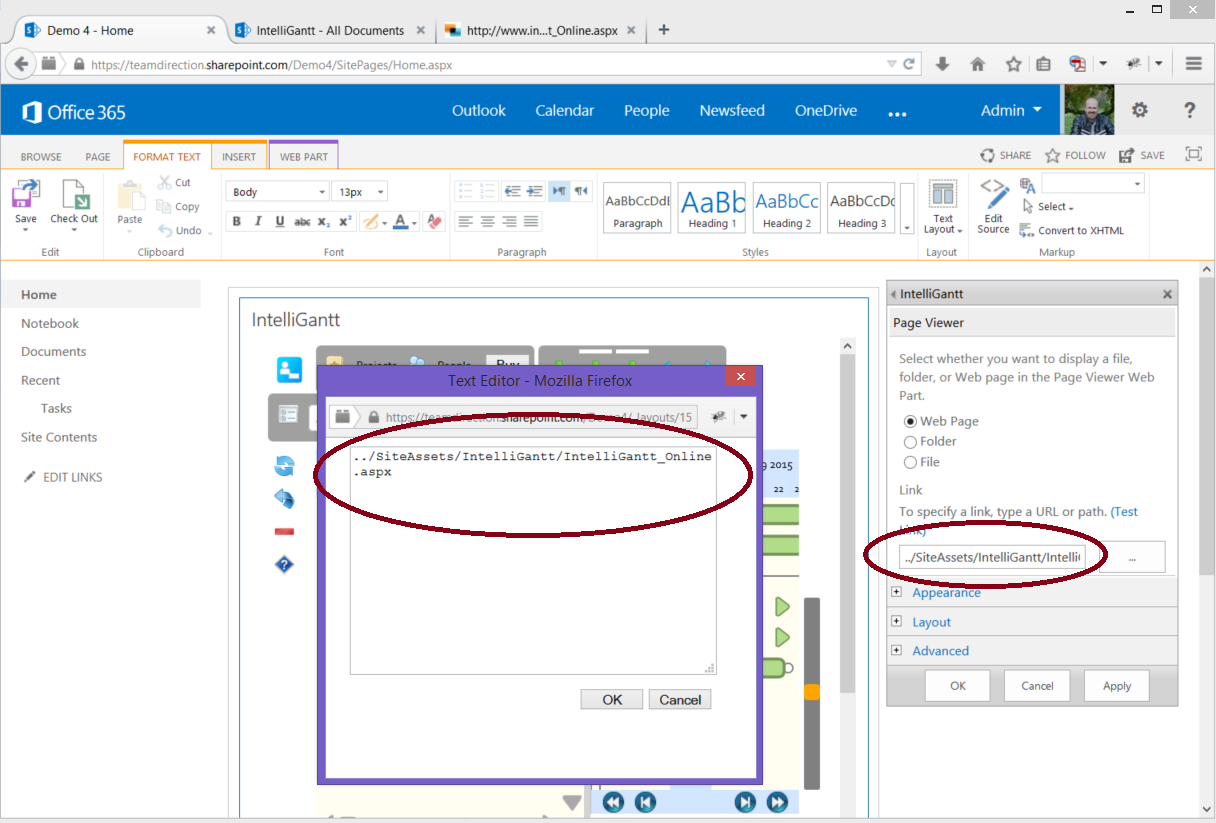This screenshot has height=823, width=1216.
Task: Click the Cut scissors icon
Action: pyautogui.click(x=165, y=182)
